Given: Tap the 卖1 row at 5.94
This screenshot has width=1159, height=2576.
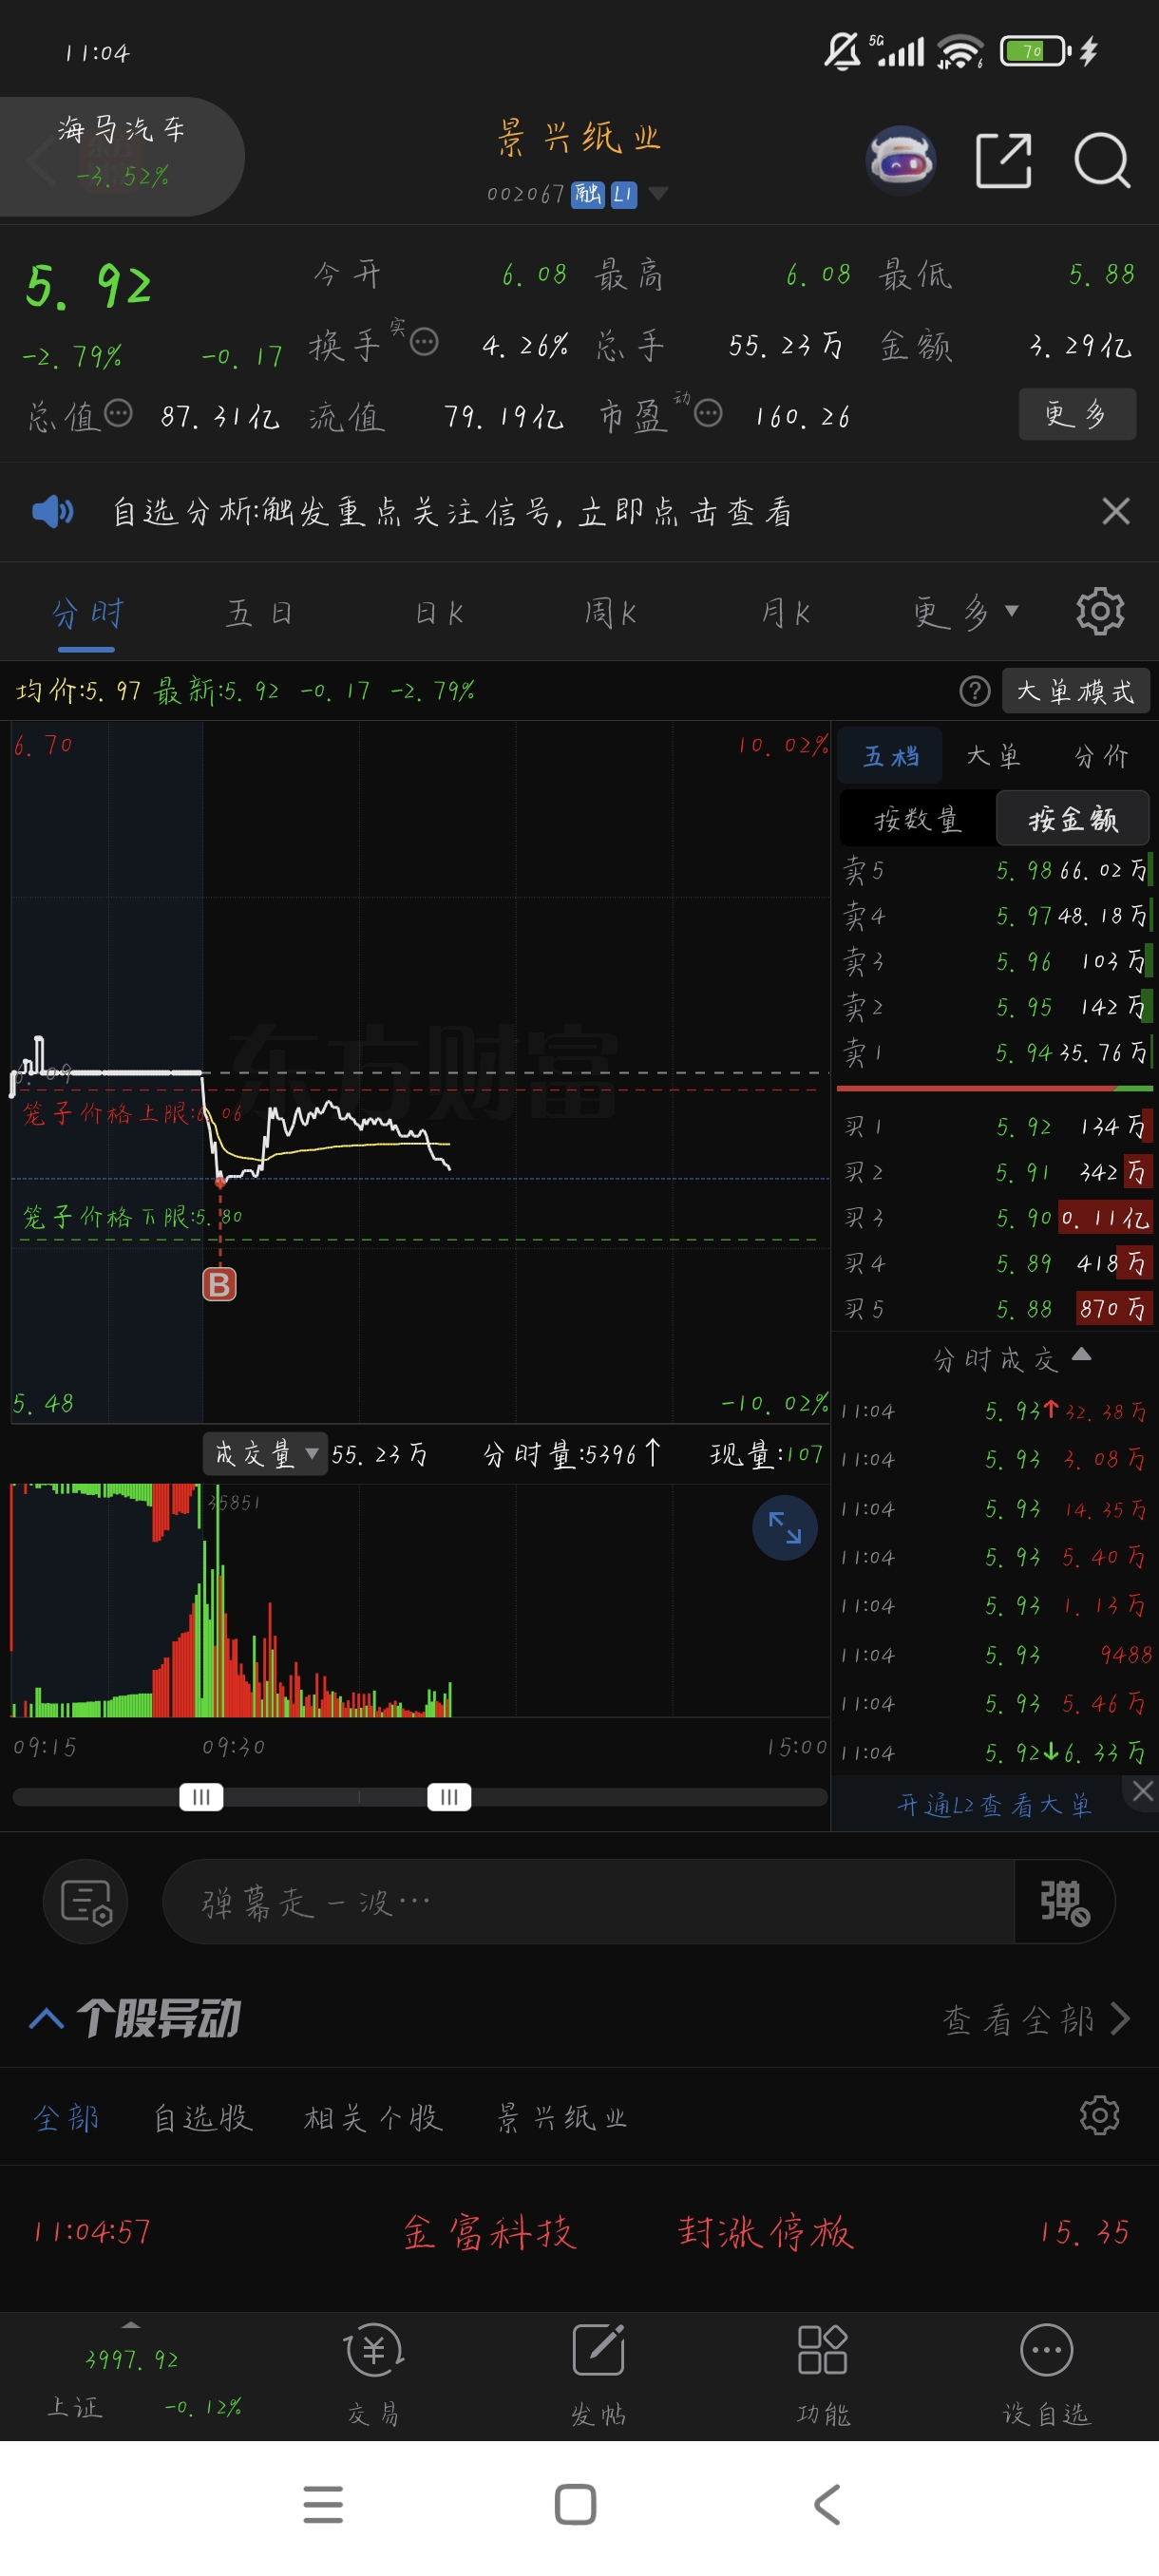Looking at the screenshot, I should 996,1052.
